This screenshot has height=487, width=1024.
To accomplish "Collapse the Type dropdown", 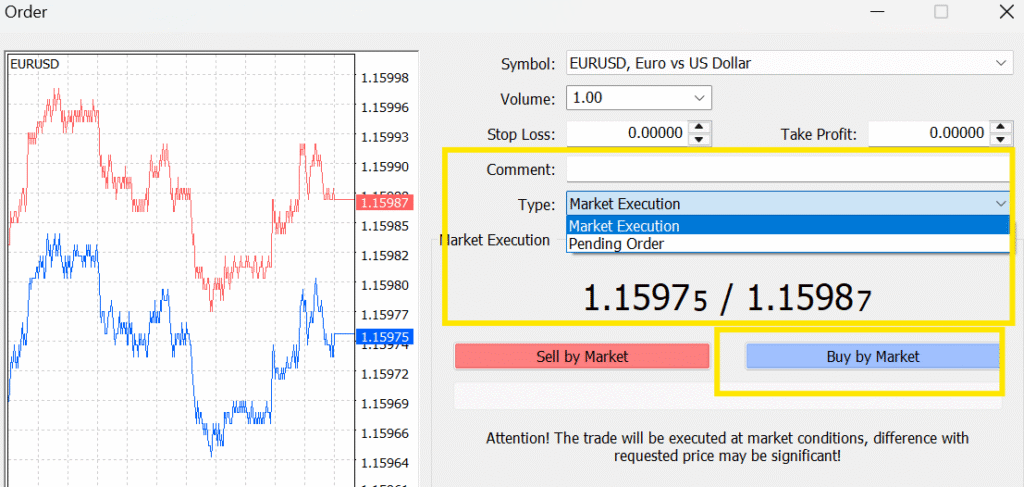I will point(1000,203).
